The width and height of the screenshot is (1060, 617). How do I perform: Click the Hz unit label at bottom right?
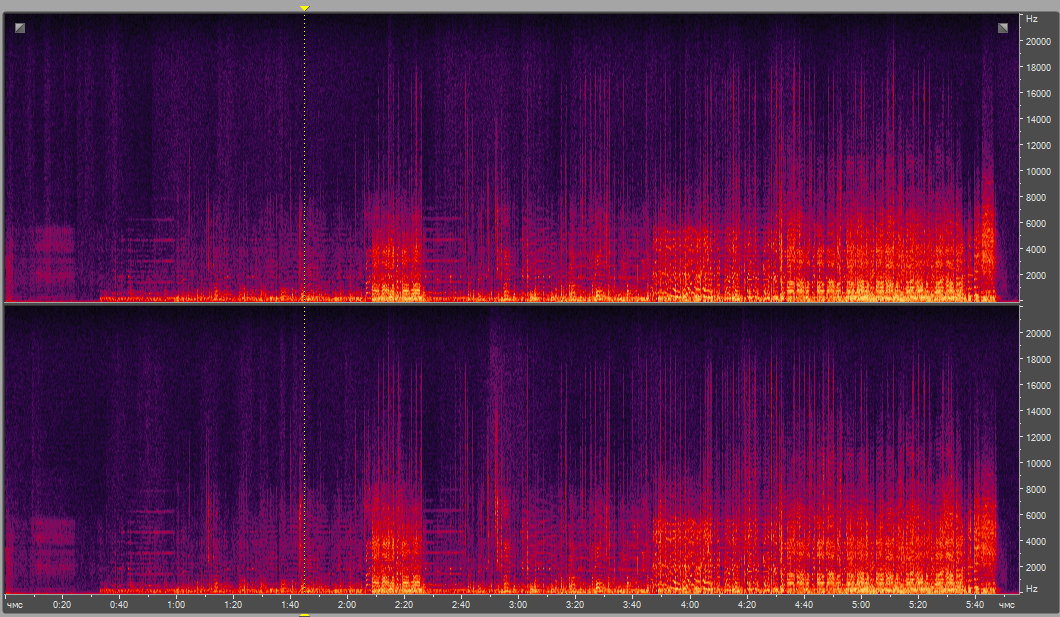pyautogui.click(x=1032, y=588)
